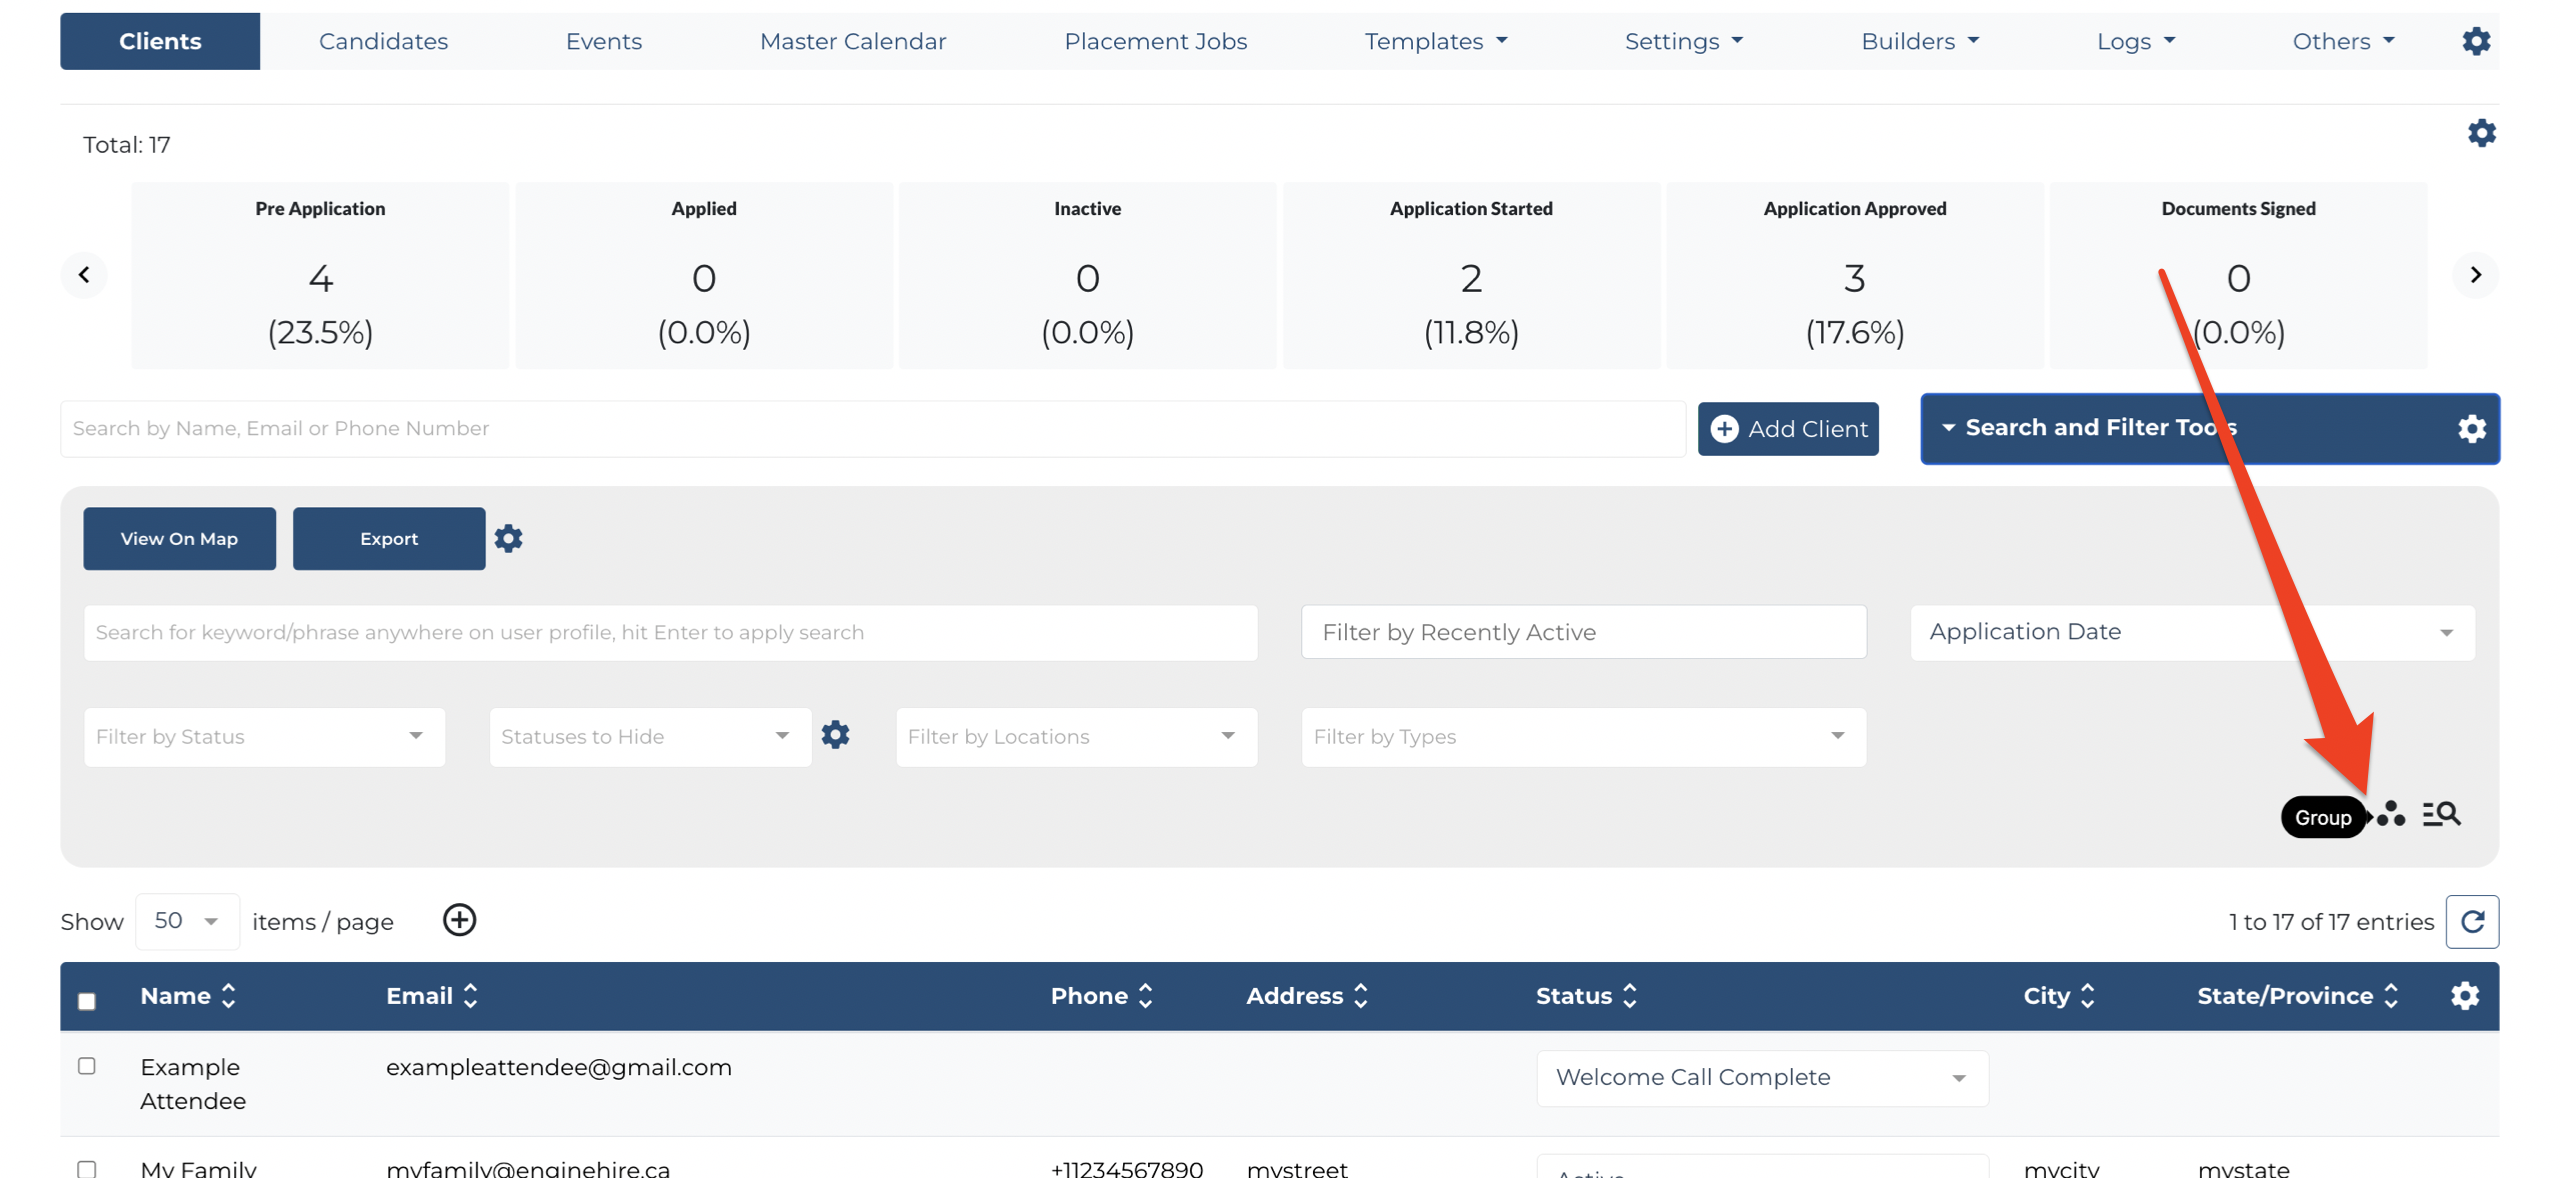
Task: Click the Group icon with three dots
Action: point(2390,814)
